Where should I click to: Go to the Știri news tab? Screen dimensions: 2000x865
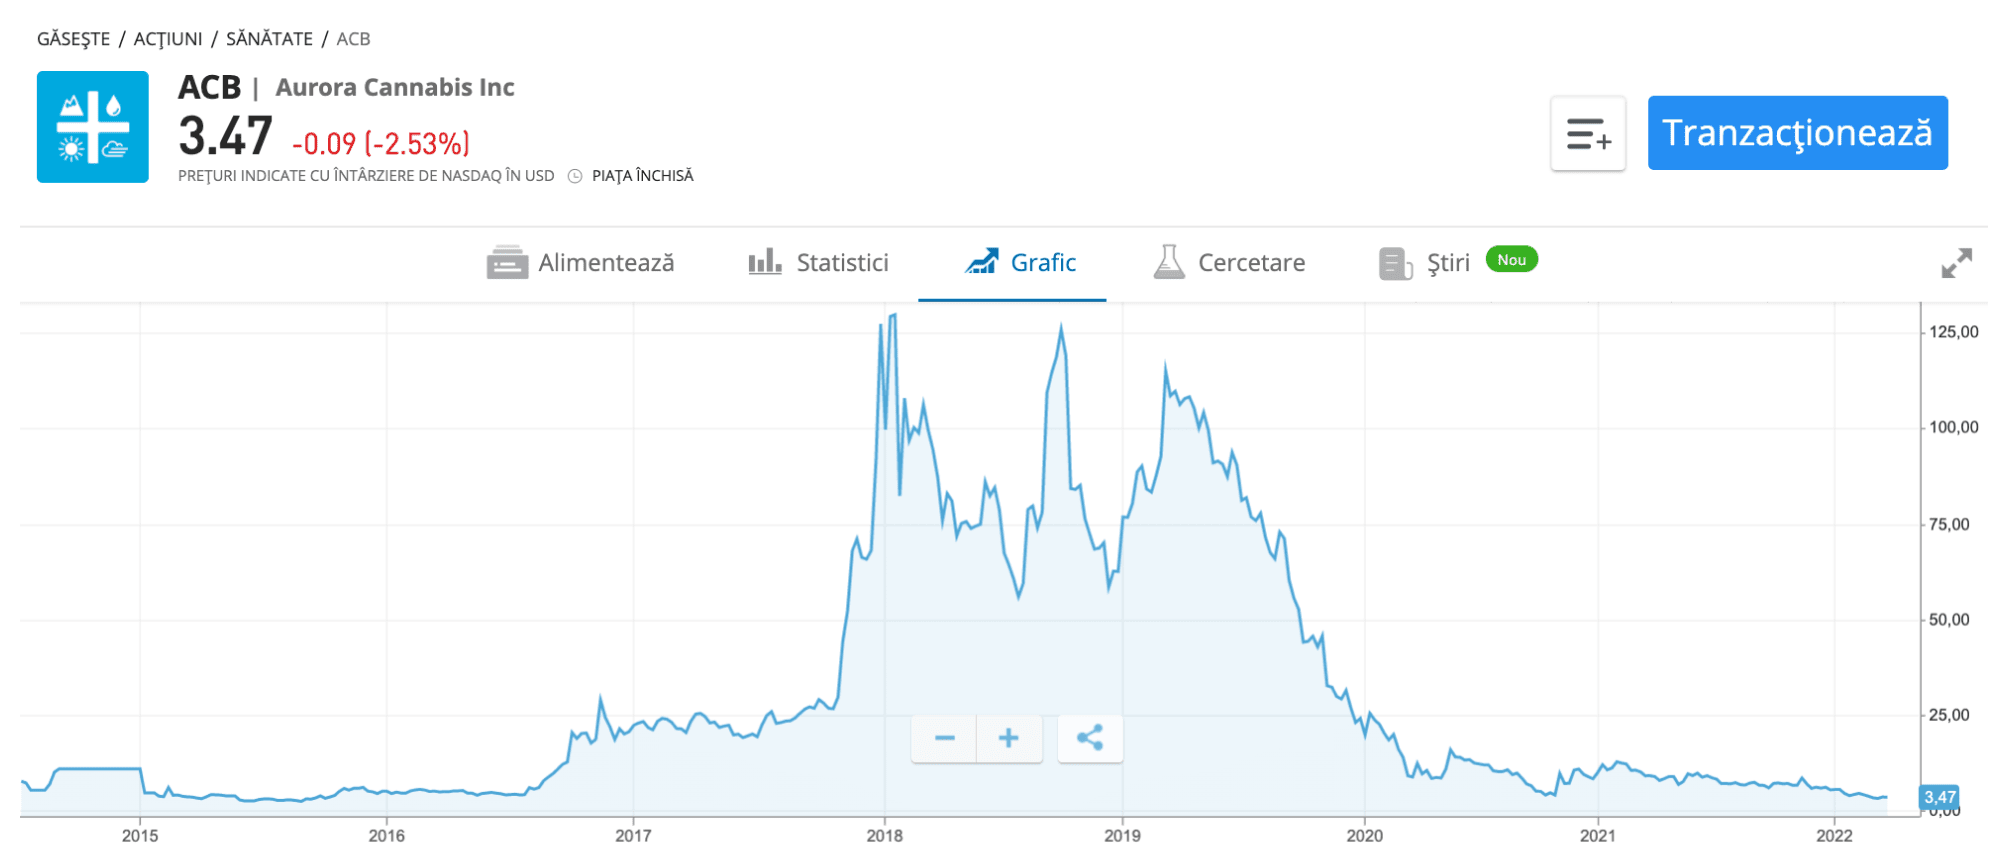point(1424,263)
